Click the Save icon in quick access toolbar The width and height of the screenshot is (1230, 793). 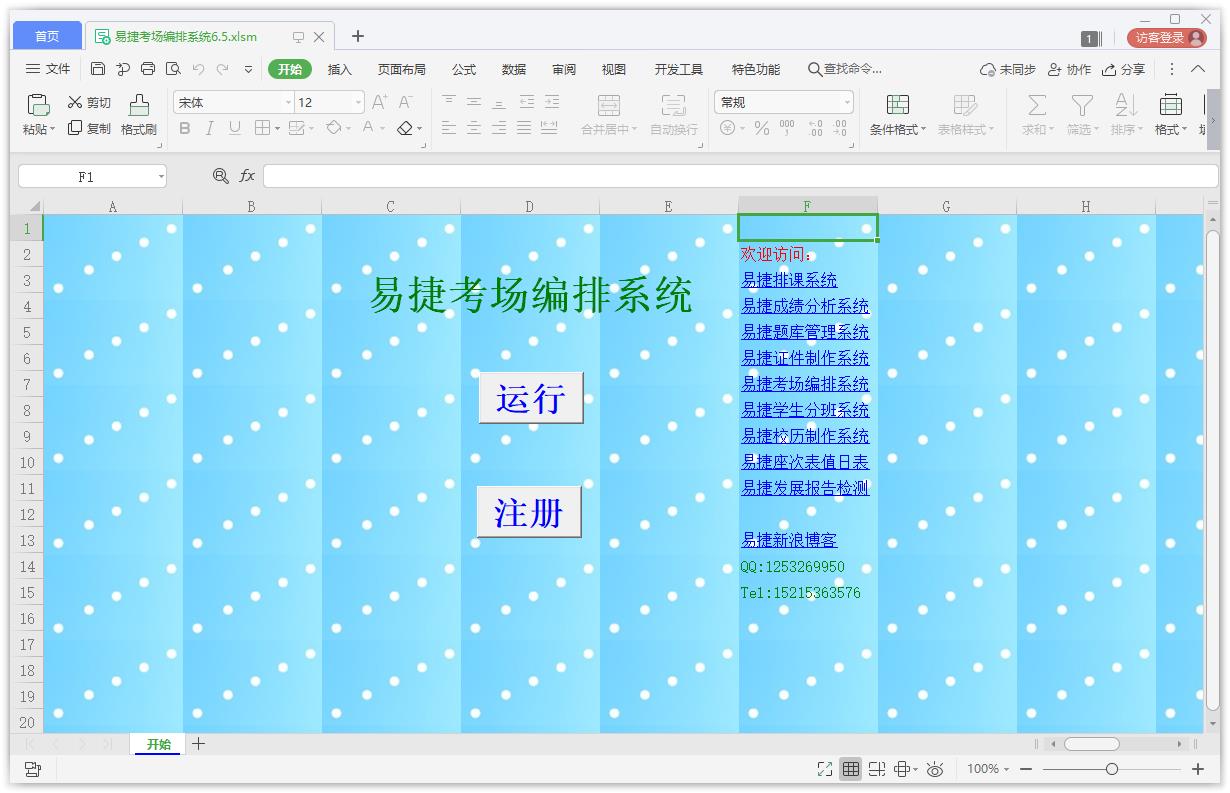coord(98,69)
